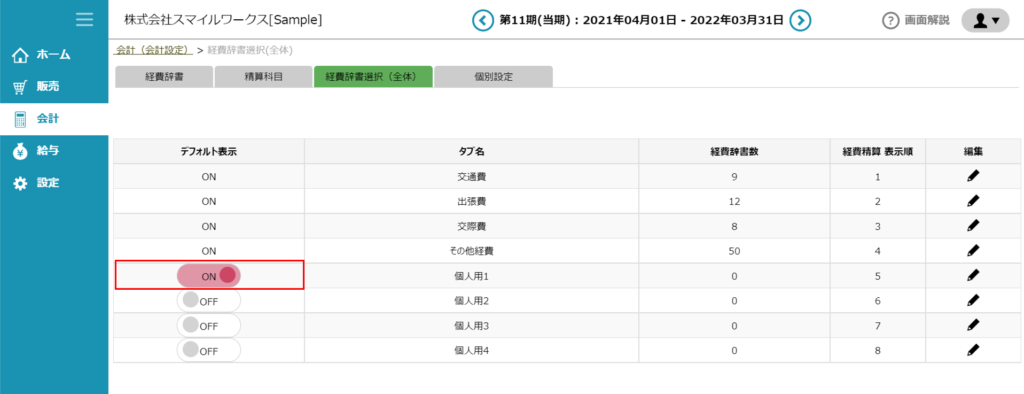Go to previous fiscal period arrow
1024x394 pixels.
[483, 20]
